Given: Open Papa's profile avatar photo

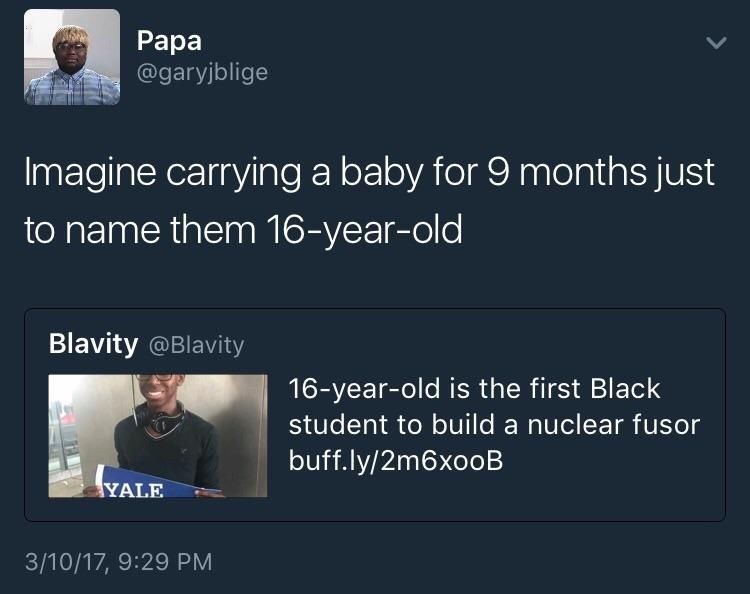Looking at the screenshot, I should tap(72, 57).
